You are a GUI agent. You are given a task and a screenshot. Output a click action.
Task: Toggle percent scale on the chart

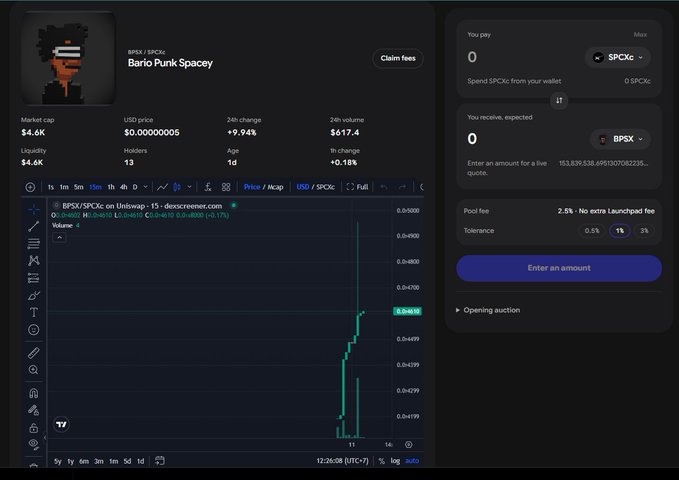pyautogui.click(x=382, y=461)
